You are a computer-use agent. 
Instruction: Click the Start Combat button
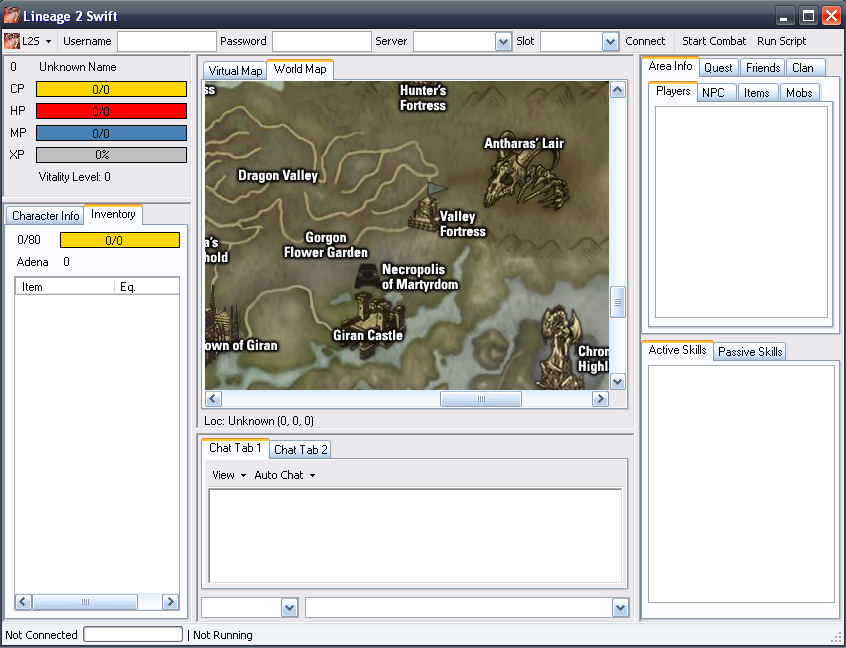[x=714, y=42]
